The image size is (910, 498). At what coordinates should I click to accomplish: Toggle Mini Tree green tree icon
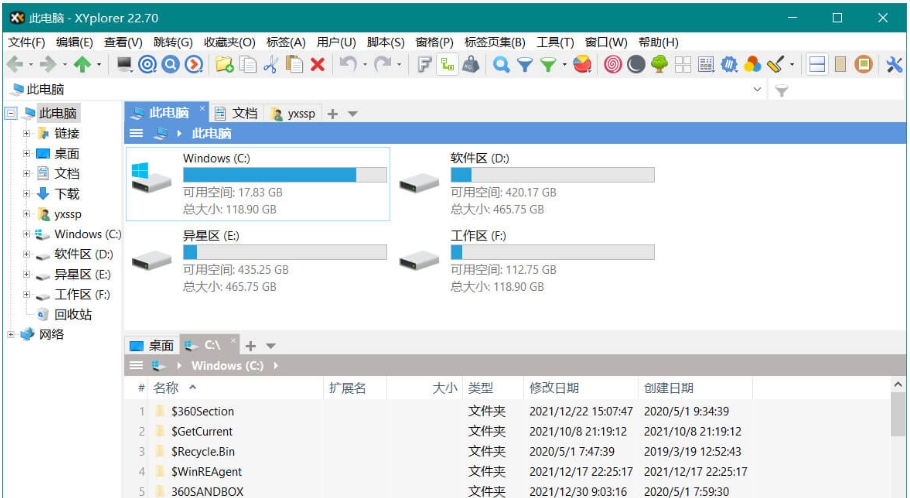659,64
